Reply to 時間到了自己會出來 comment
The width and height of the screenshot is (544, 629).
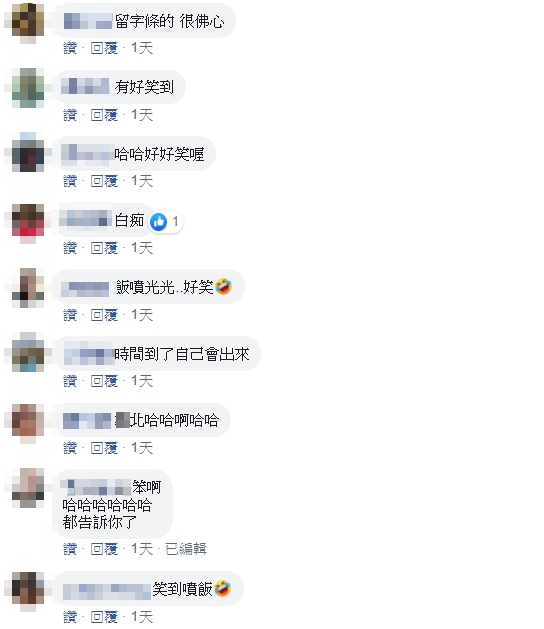coord(104,381)
